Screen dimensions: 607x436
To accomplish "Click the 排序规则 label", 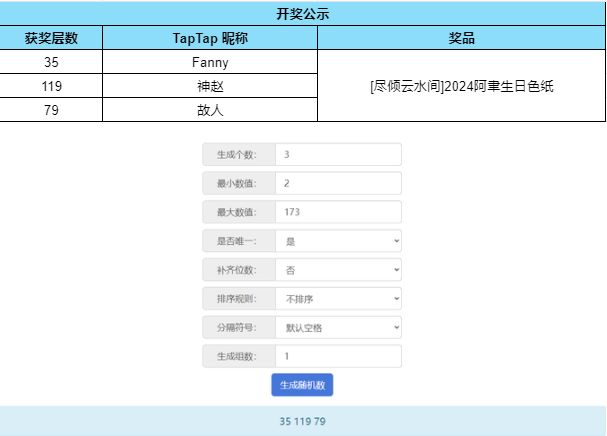I will click(x=237, y=299).
